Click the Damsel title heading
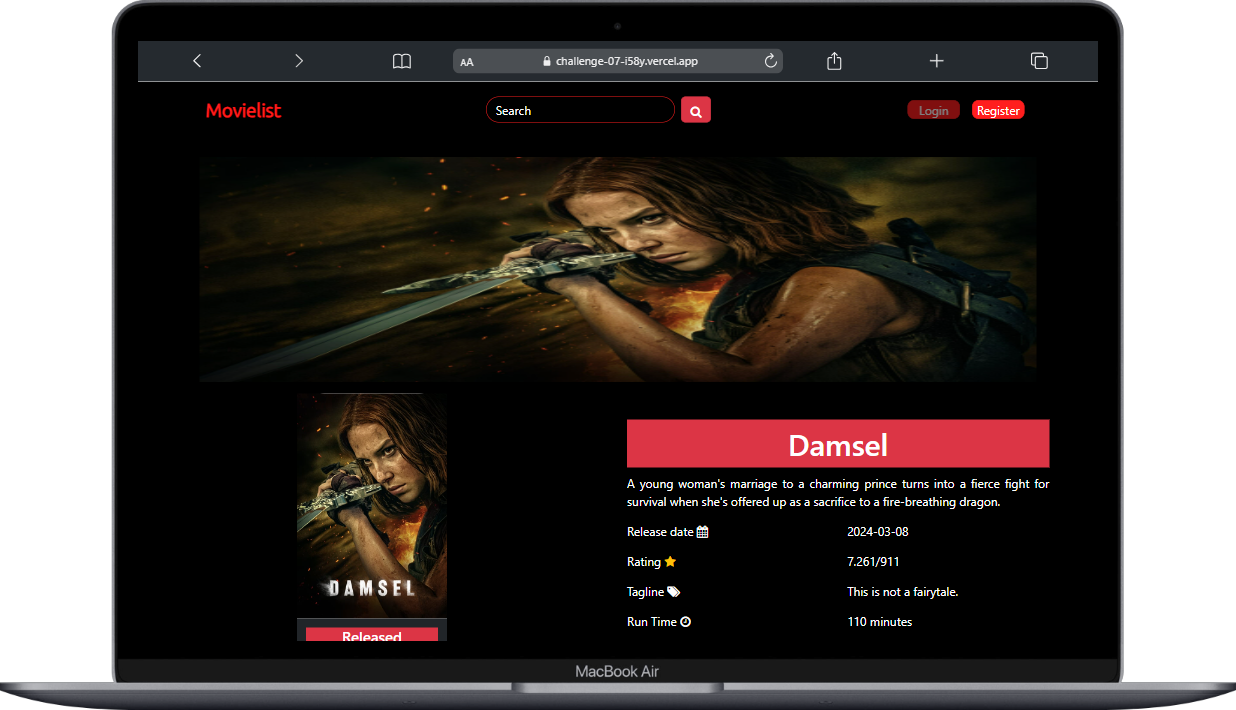This screenshot has width=1236, height=710. click(838, 444)
